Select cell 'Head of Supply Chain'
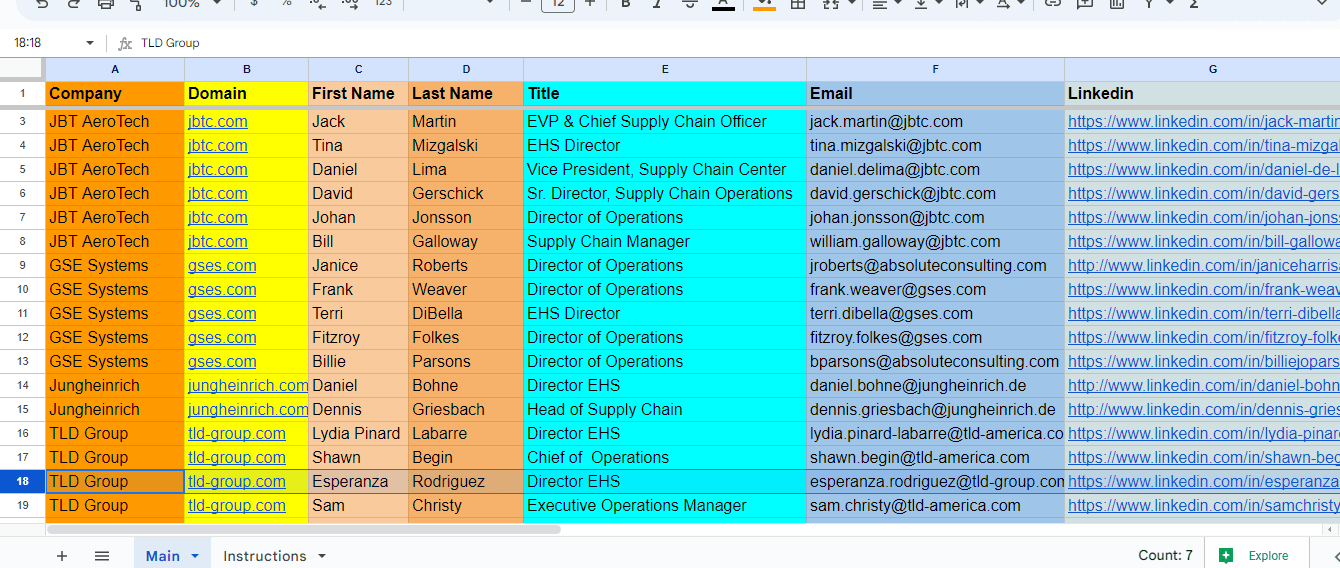The height and width of the screenshot is (568, 1340). click(x=665, y=409)
